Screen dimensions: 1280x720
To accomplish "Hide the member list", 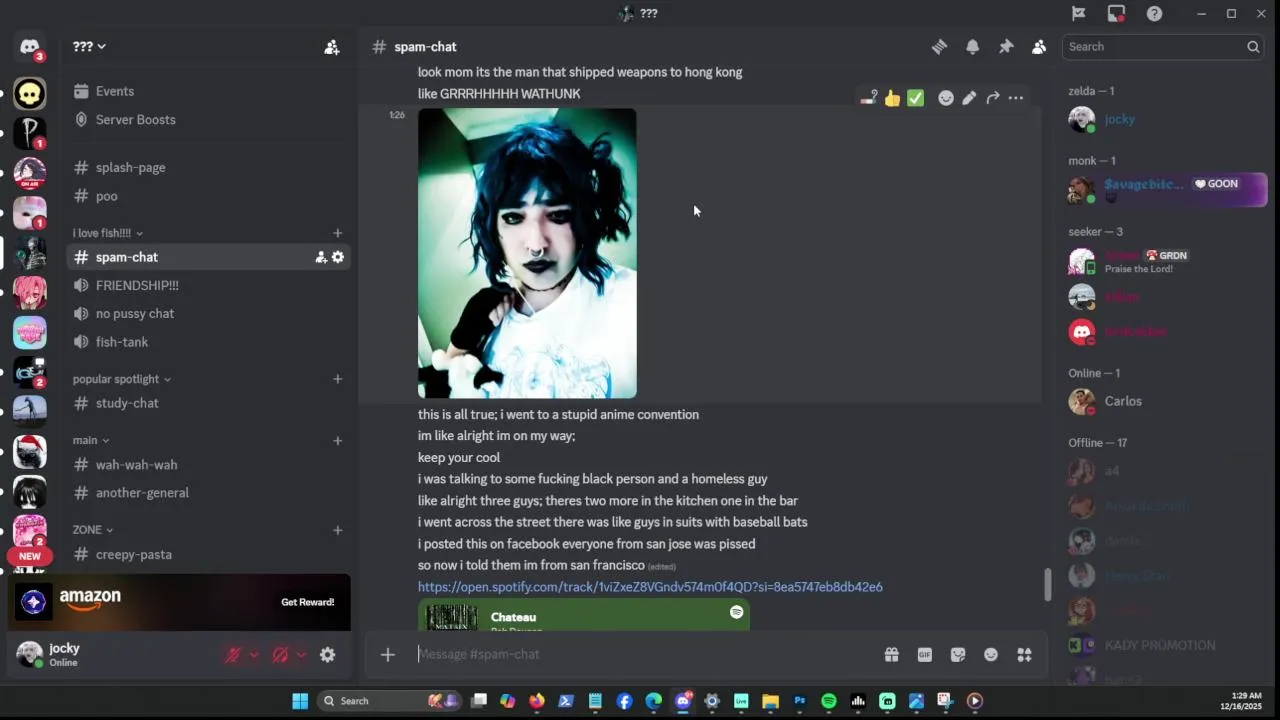I will click(1039, 47).
